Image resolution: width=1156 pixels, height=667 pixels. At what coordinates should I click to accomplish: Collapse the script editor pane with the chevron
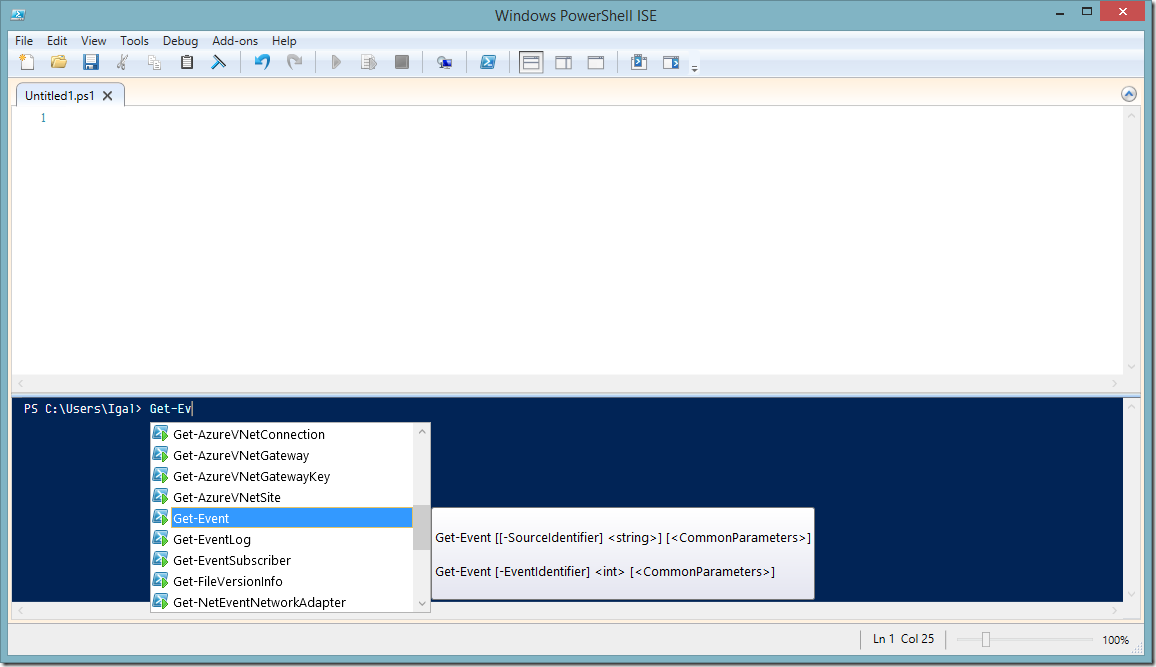1128,92
